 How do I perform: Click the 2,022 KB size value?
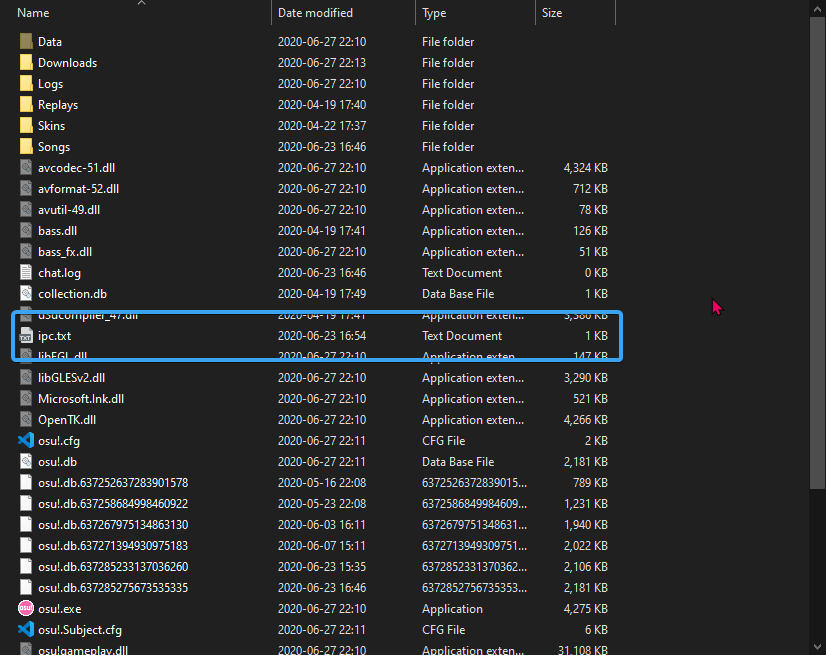click(586, 546)
